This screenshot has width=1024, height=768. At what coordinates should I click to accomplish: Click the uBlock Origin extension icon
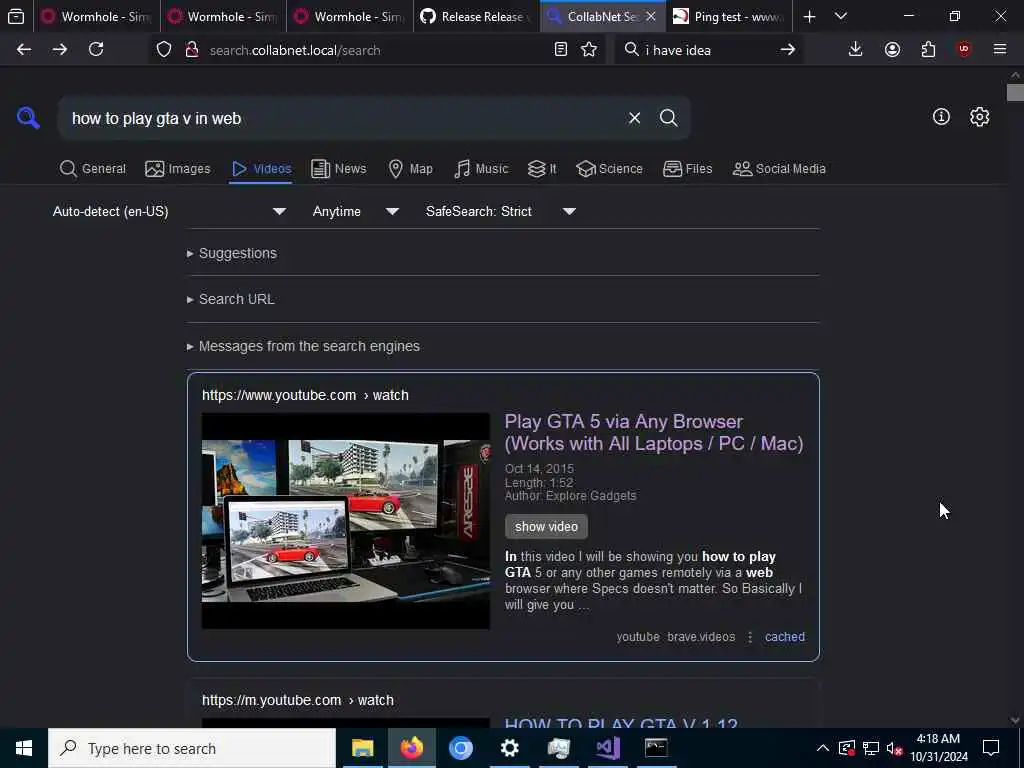click(964, 49)
